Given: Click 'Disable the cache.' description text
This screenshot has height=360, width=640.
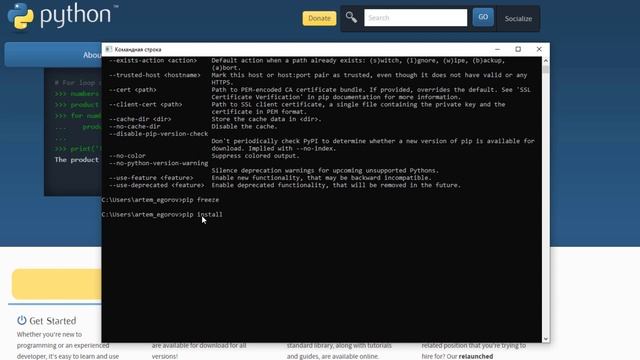Looking at the screenshot, I should click(244, 127).
